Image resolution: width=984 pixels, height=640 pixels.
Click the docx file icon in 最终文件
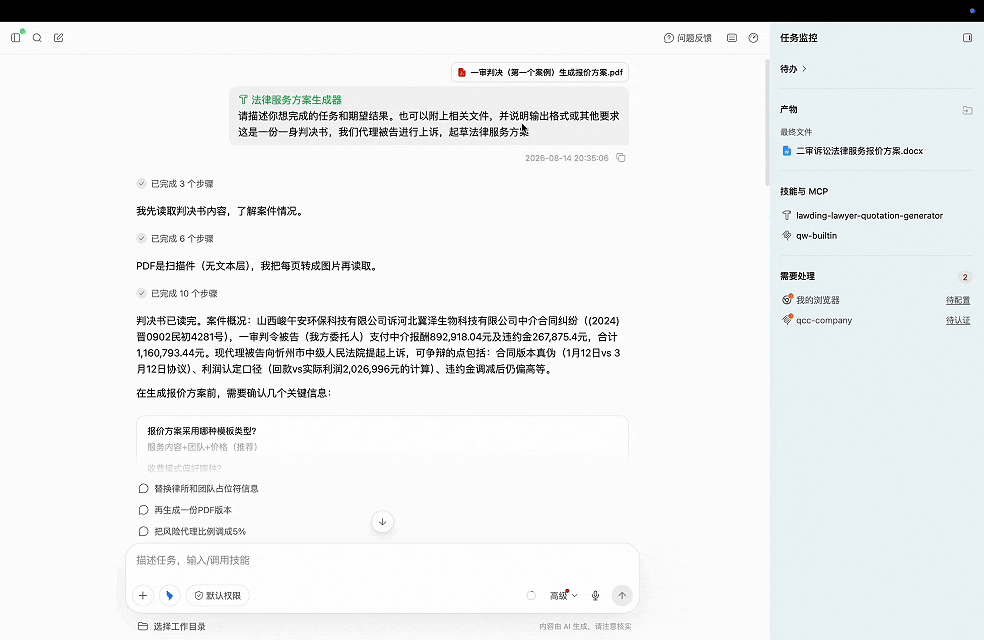pos(787,151)
